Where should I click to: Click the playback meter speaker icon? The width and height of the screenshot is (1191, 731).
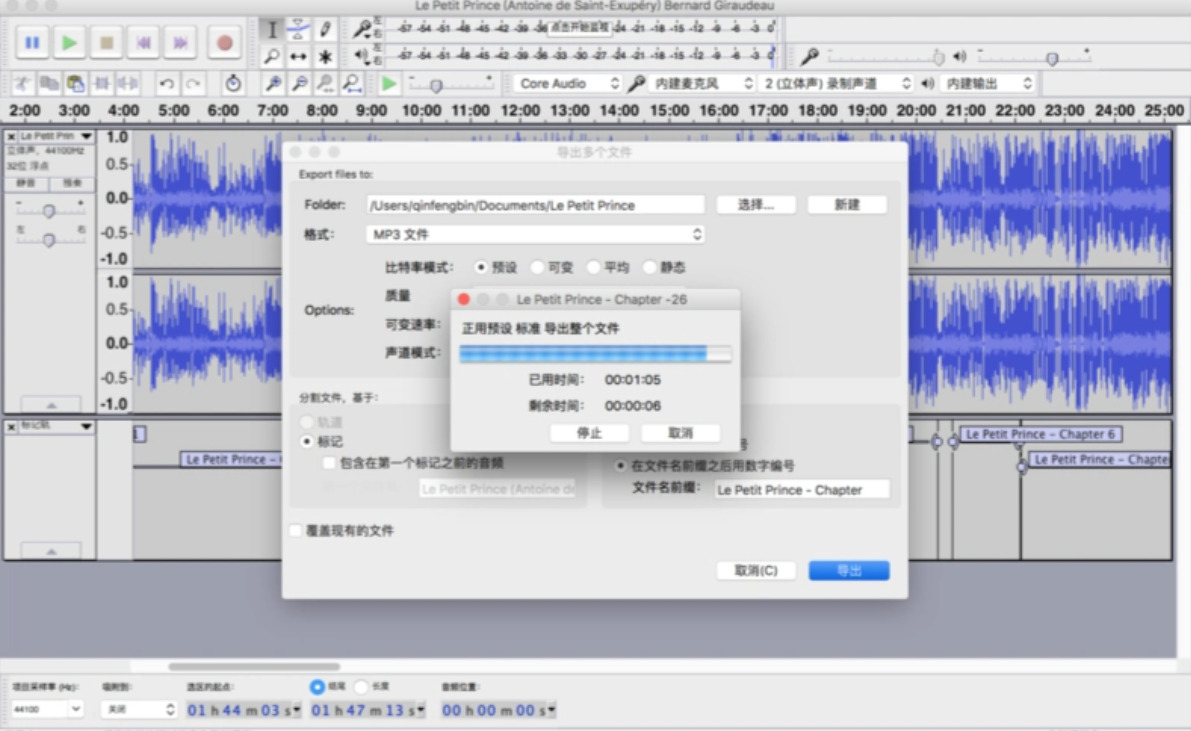point(362,55)
